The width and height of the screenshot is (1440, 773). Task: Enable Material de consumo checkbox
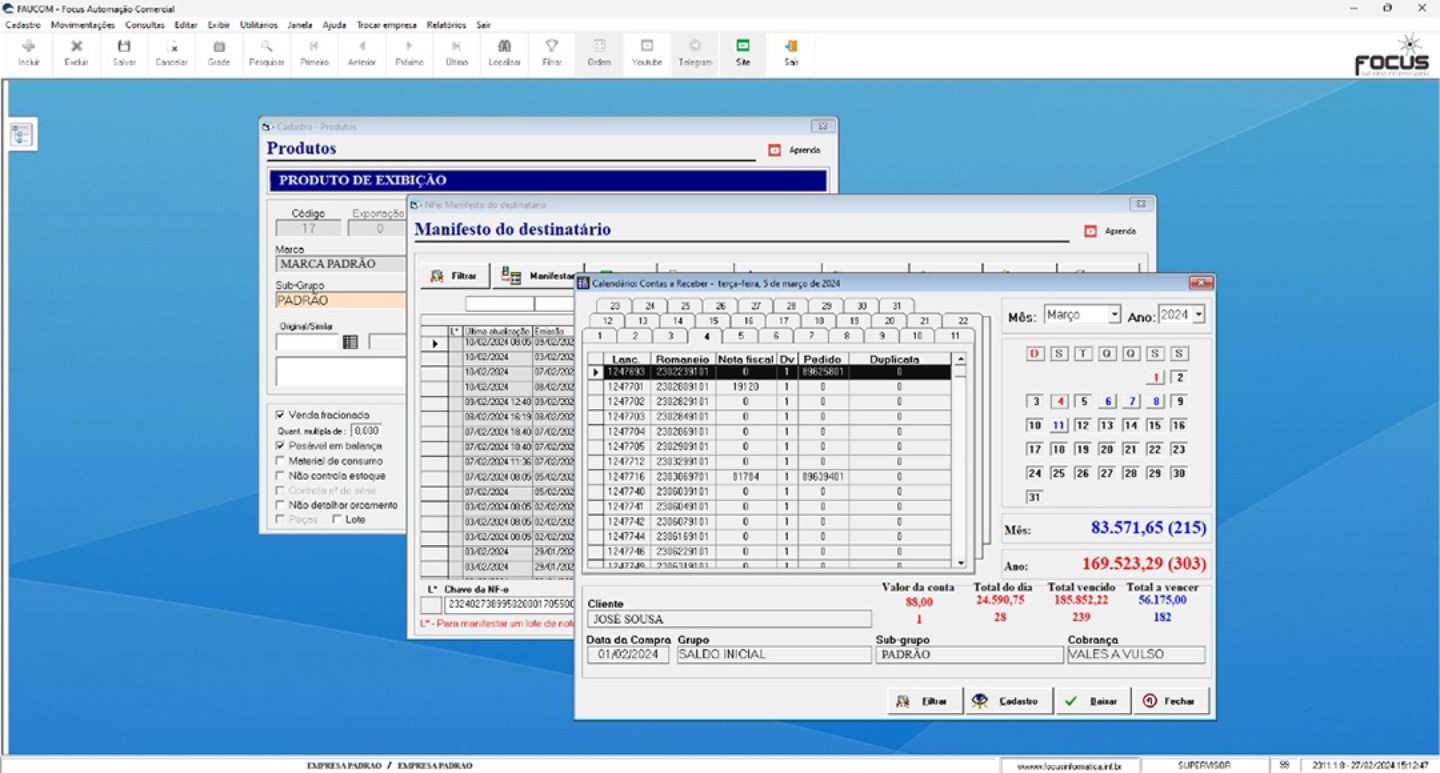point(279,461)
